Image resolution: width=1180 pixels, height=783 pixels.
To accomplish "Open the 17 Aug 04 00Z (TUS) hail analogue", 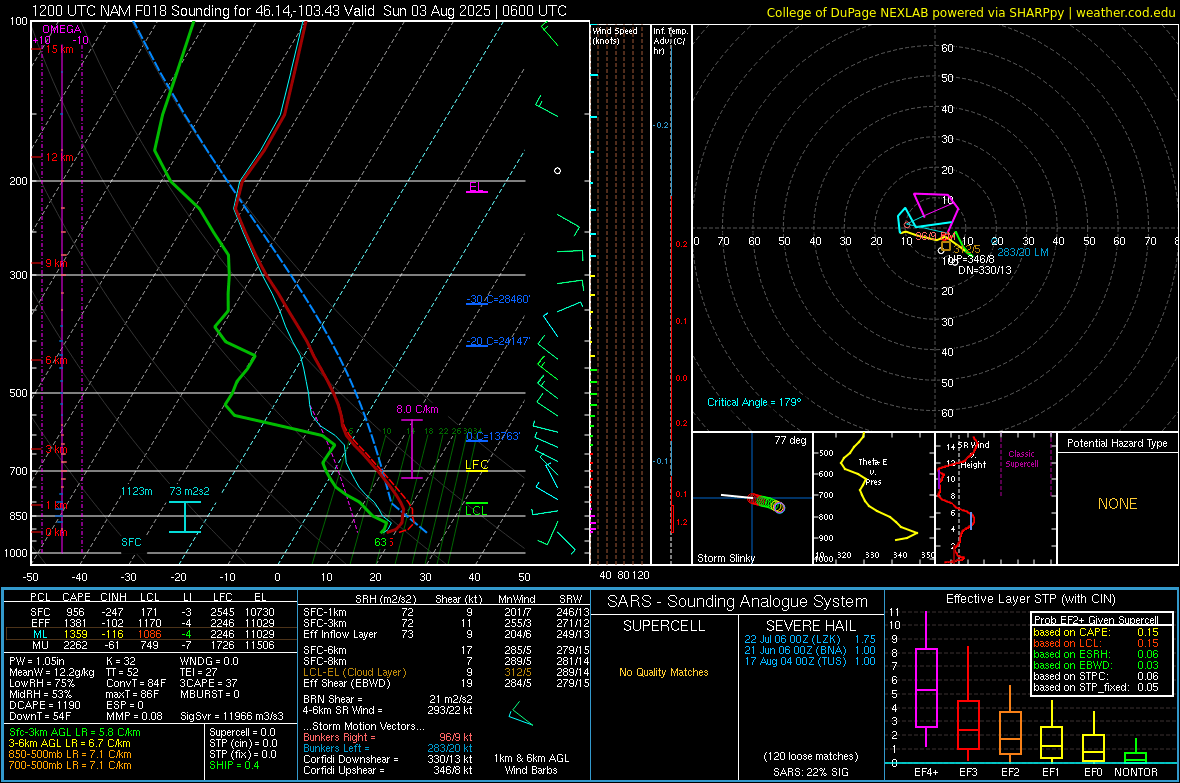I will click(x=810, y=661).
